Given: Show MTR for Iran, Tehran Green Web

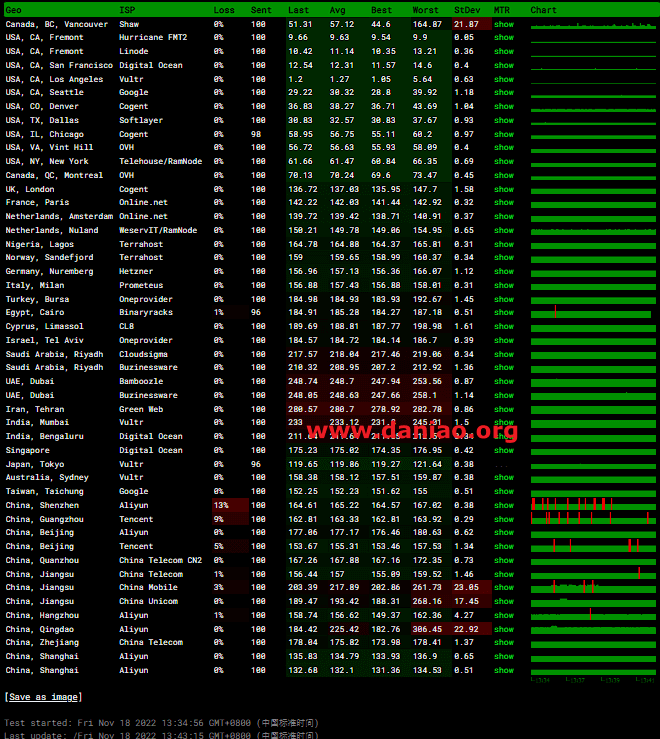Looking at the screenshot, I should (x=503, y=410).
